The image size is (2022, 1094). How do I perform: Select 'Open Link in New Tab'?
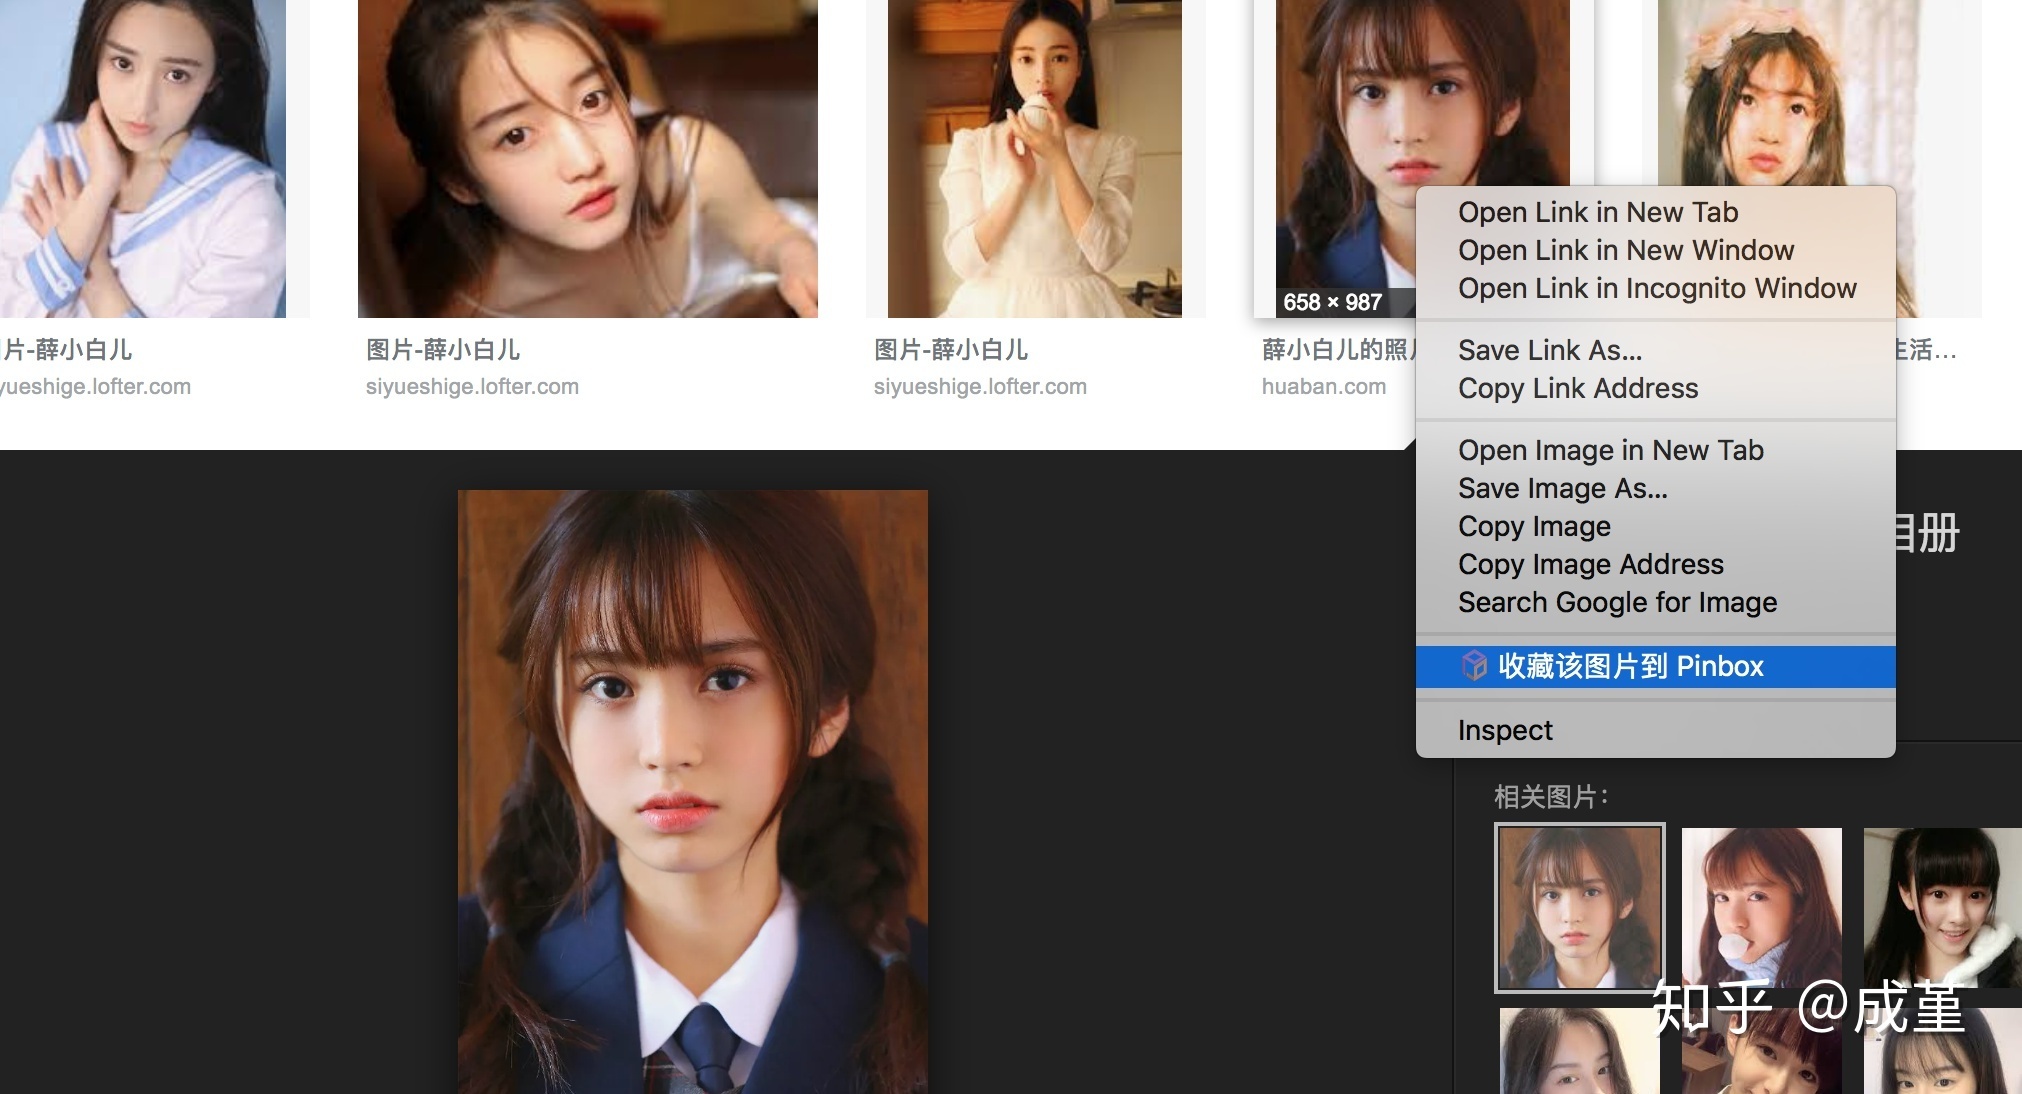click(1597, 212)
